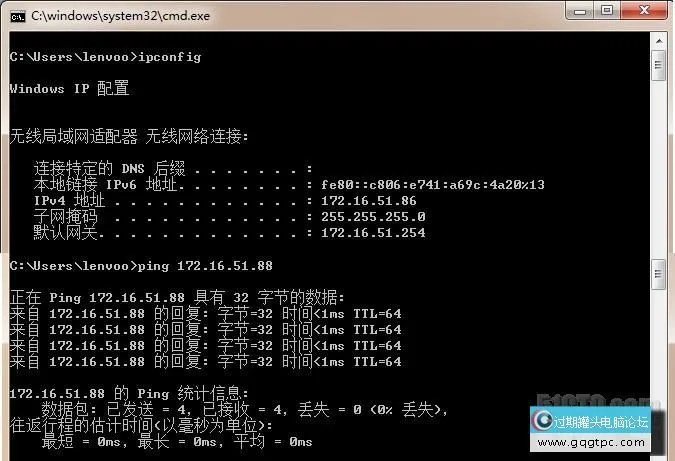This screenshot has height=461, width=675.
Task: Click the cmd.exe icon in title bar
Action: click(x=18, y=16)
